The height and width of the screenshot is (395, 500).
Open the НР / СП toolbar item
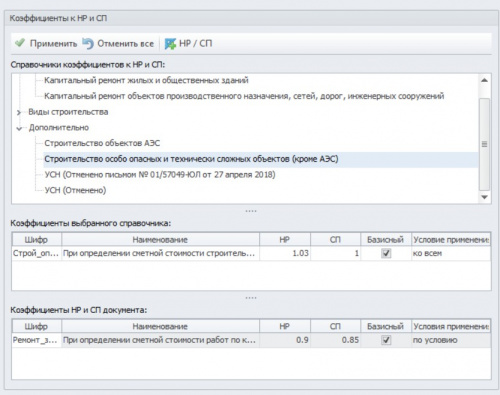(x=189, y=43)
